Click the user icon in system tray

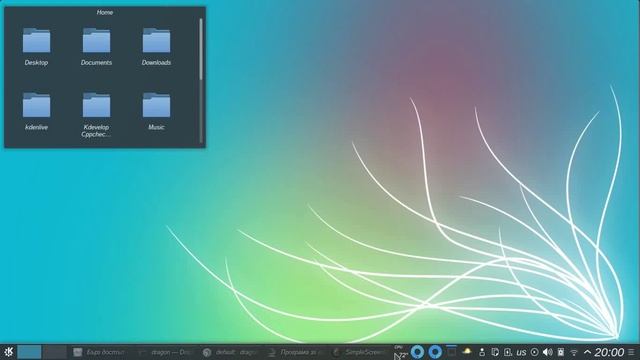tap(482, 352)
